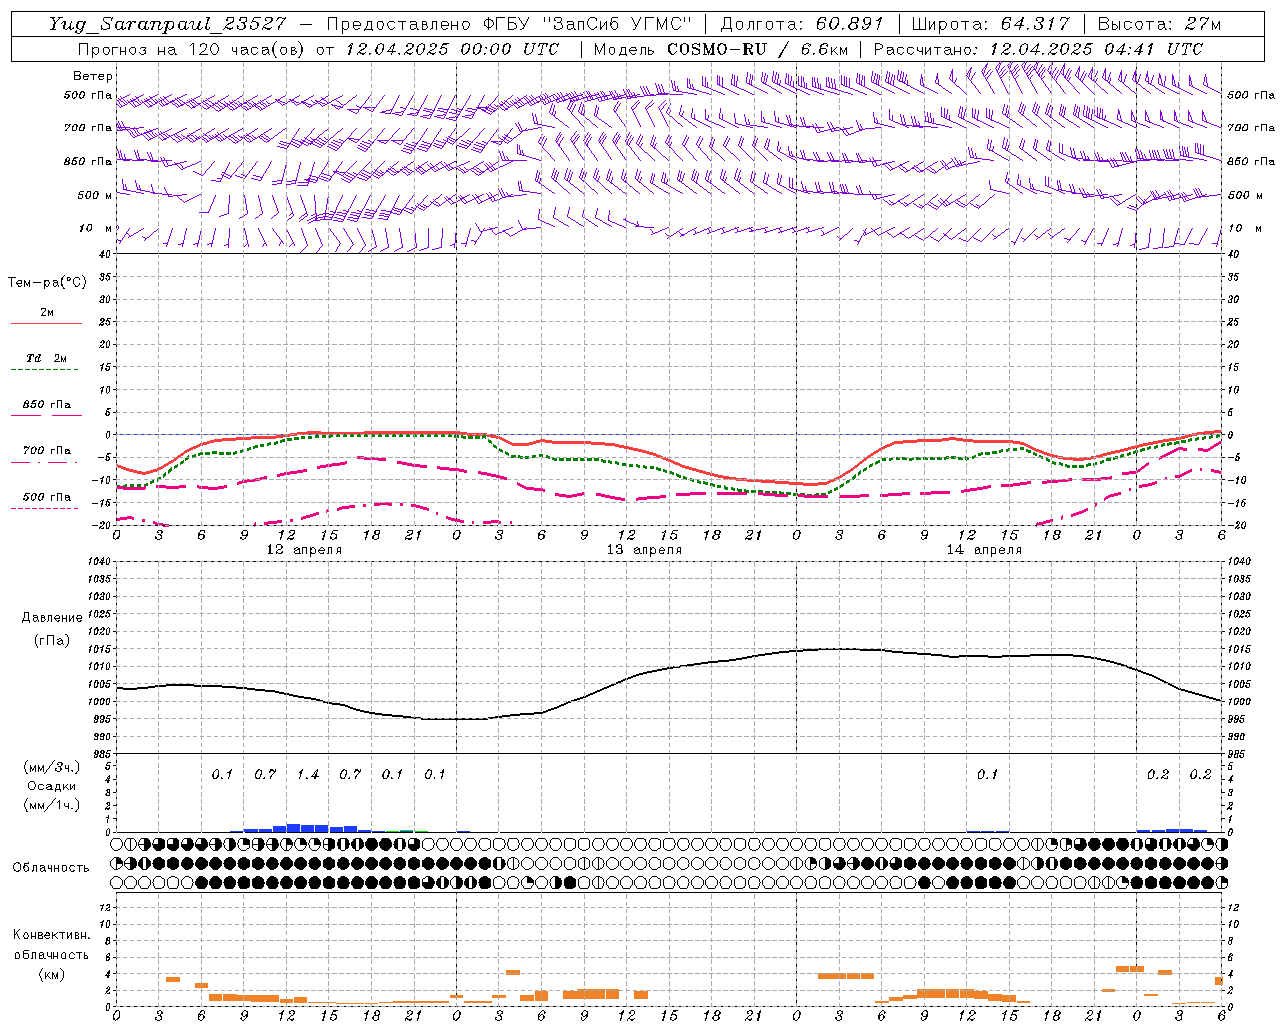
Task: Click the "Td 2м" dew point legend label
Action: pyautogui.click(x=47, y=358)
